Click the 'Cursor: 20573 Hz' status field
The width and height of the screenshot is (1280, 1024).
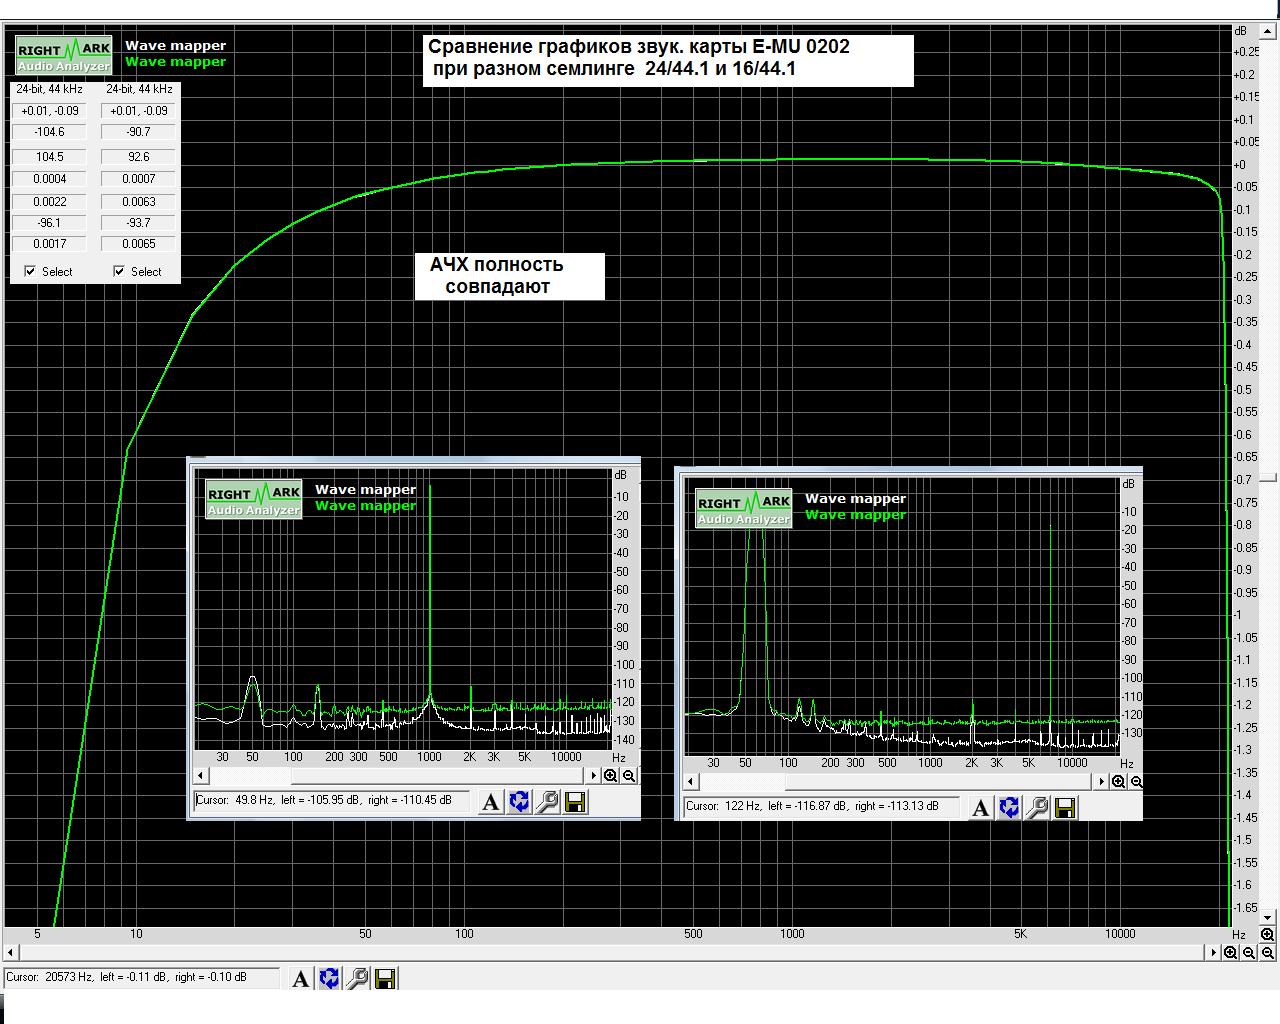point(141,978)
